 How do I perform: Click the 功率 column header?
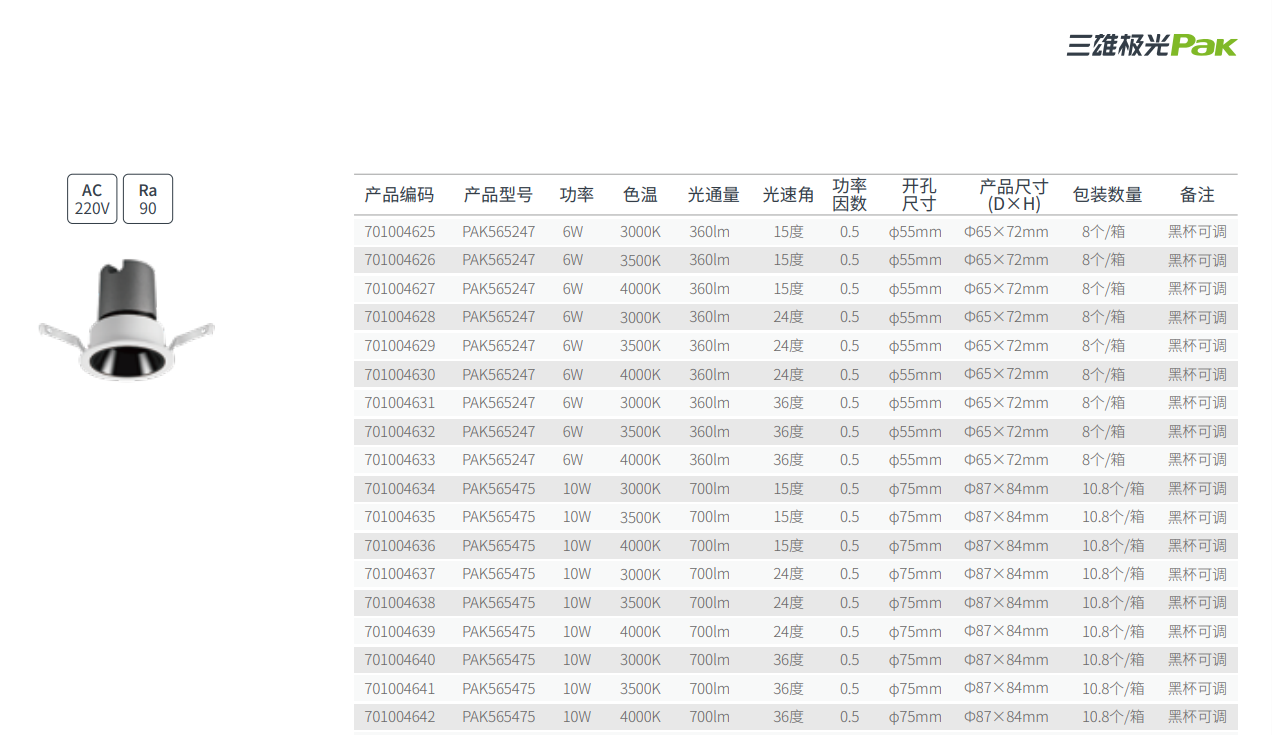click(576, 195)
